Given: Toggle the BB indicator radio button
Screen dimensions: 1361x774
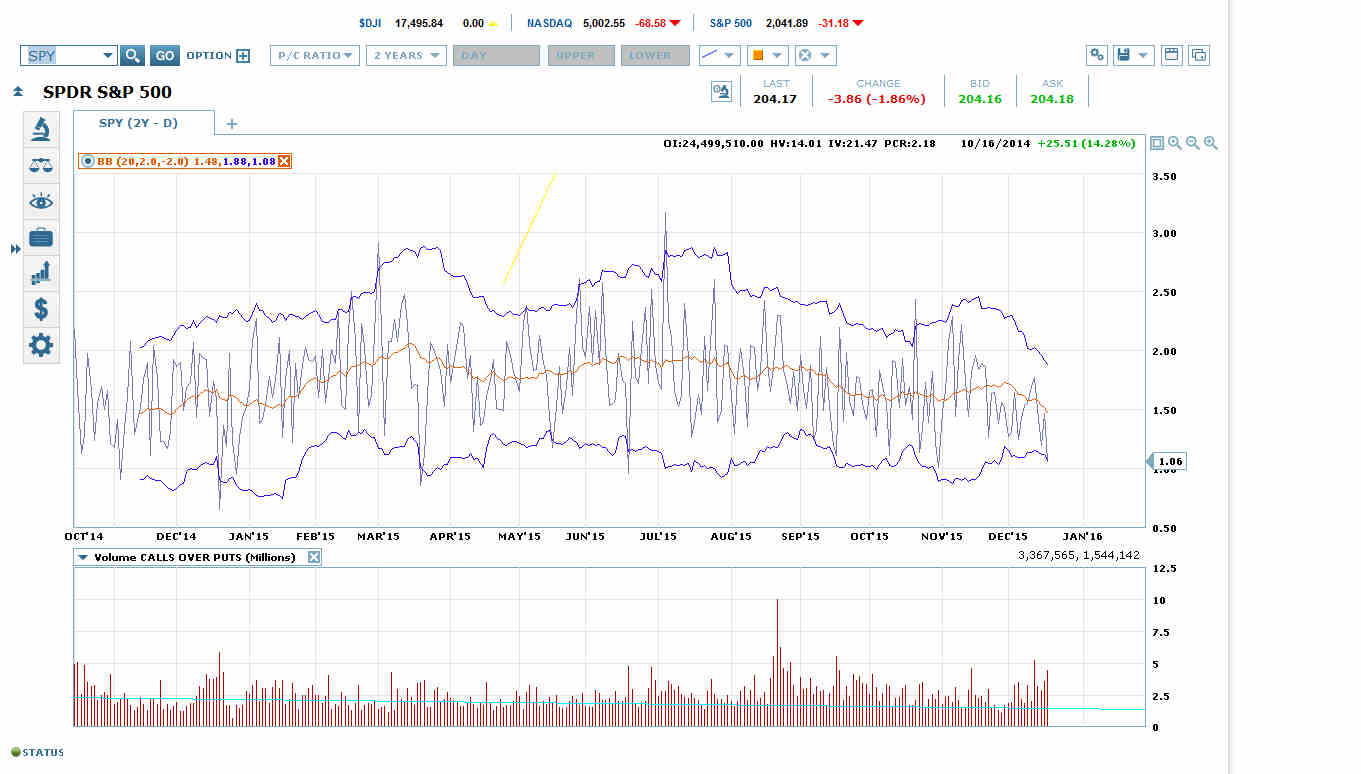Looking at the screenshot, I should (x=88, y=161).
